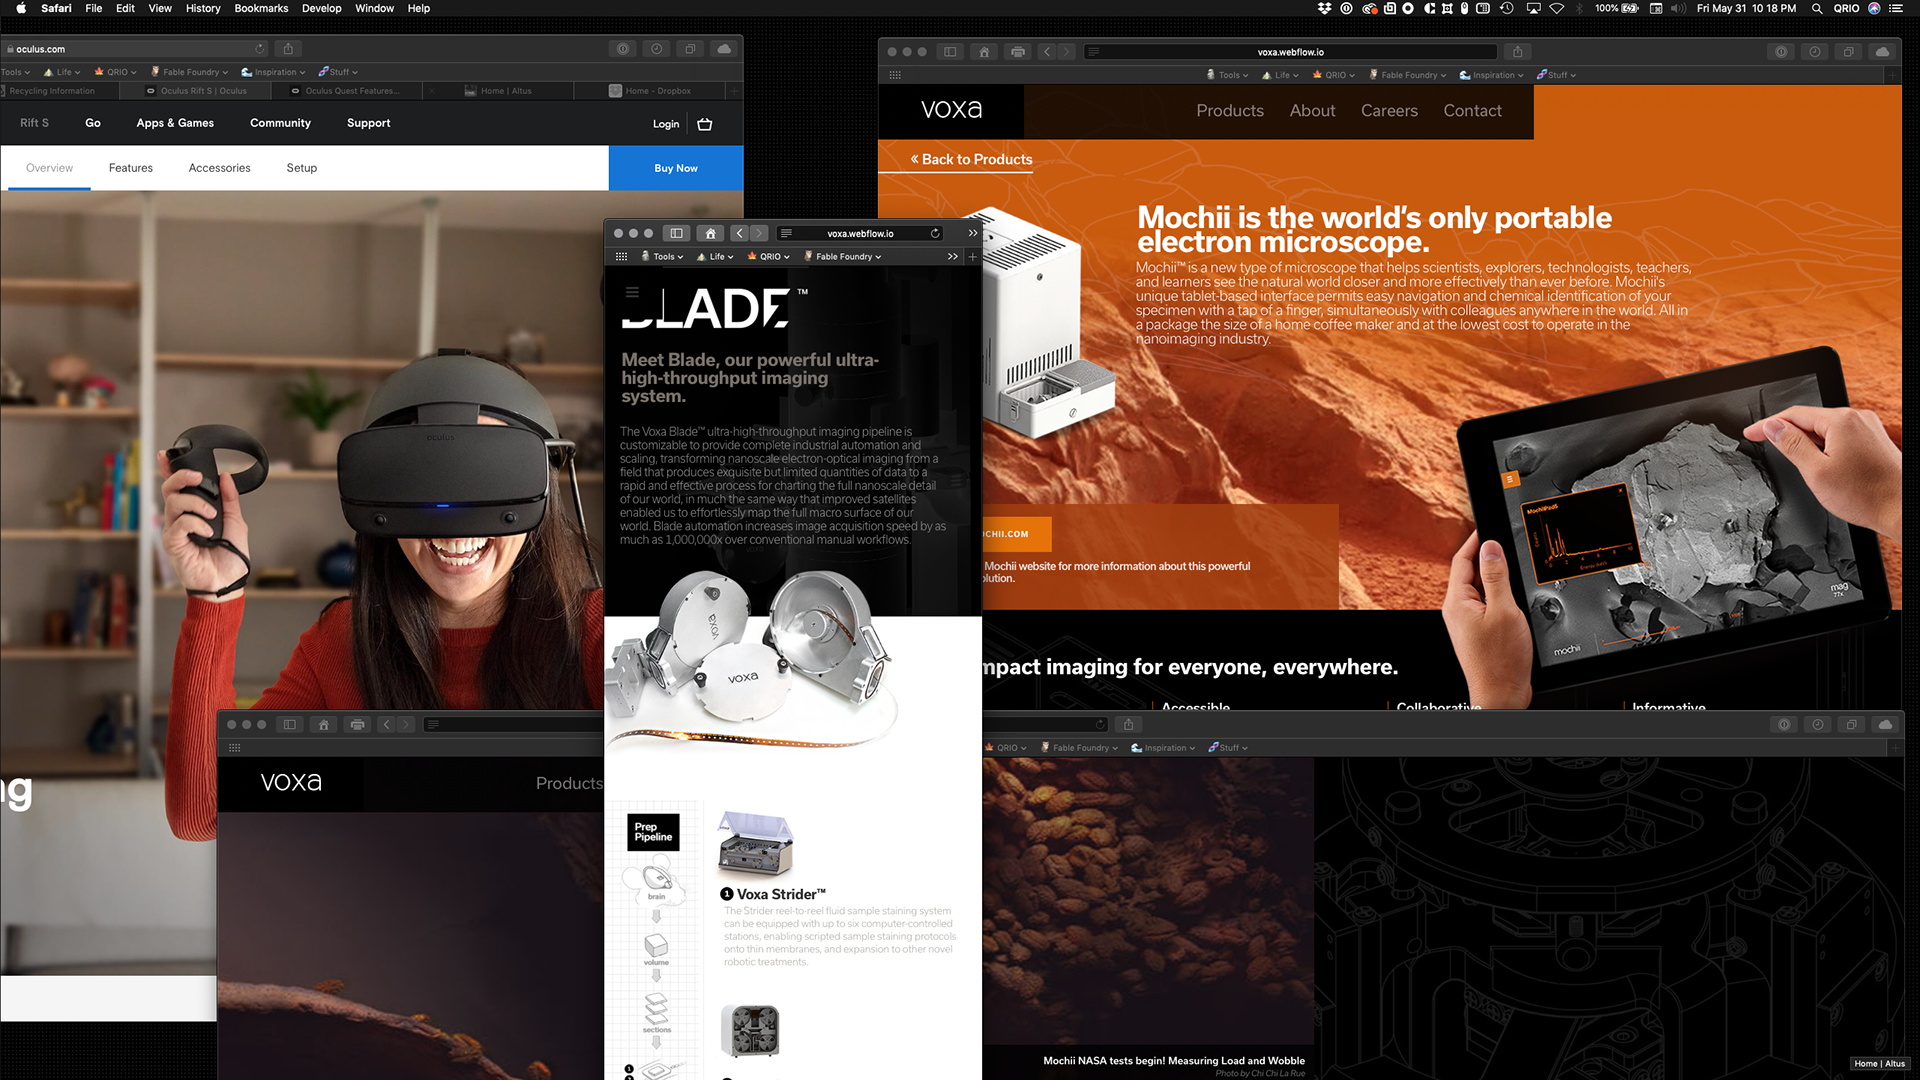Open Support on Oculus site

coord(369,123)
